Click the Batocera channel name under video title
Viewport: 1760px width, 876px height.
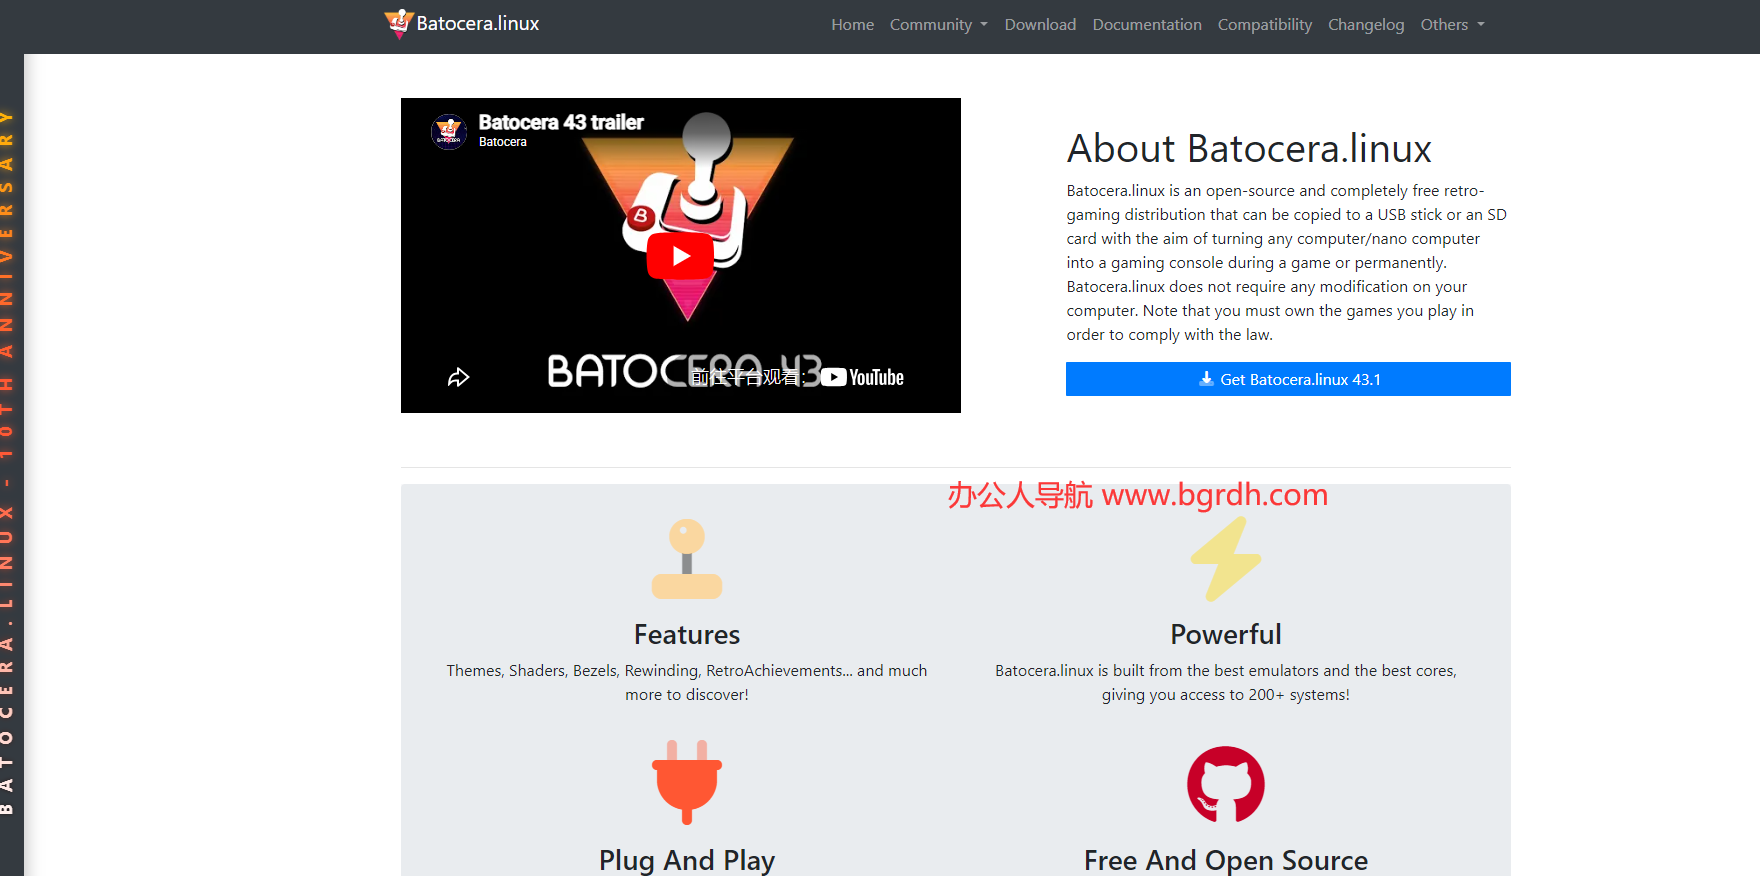click(x=502, y=142)
